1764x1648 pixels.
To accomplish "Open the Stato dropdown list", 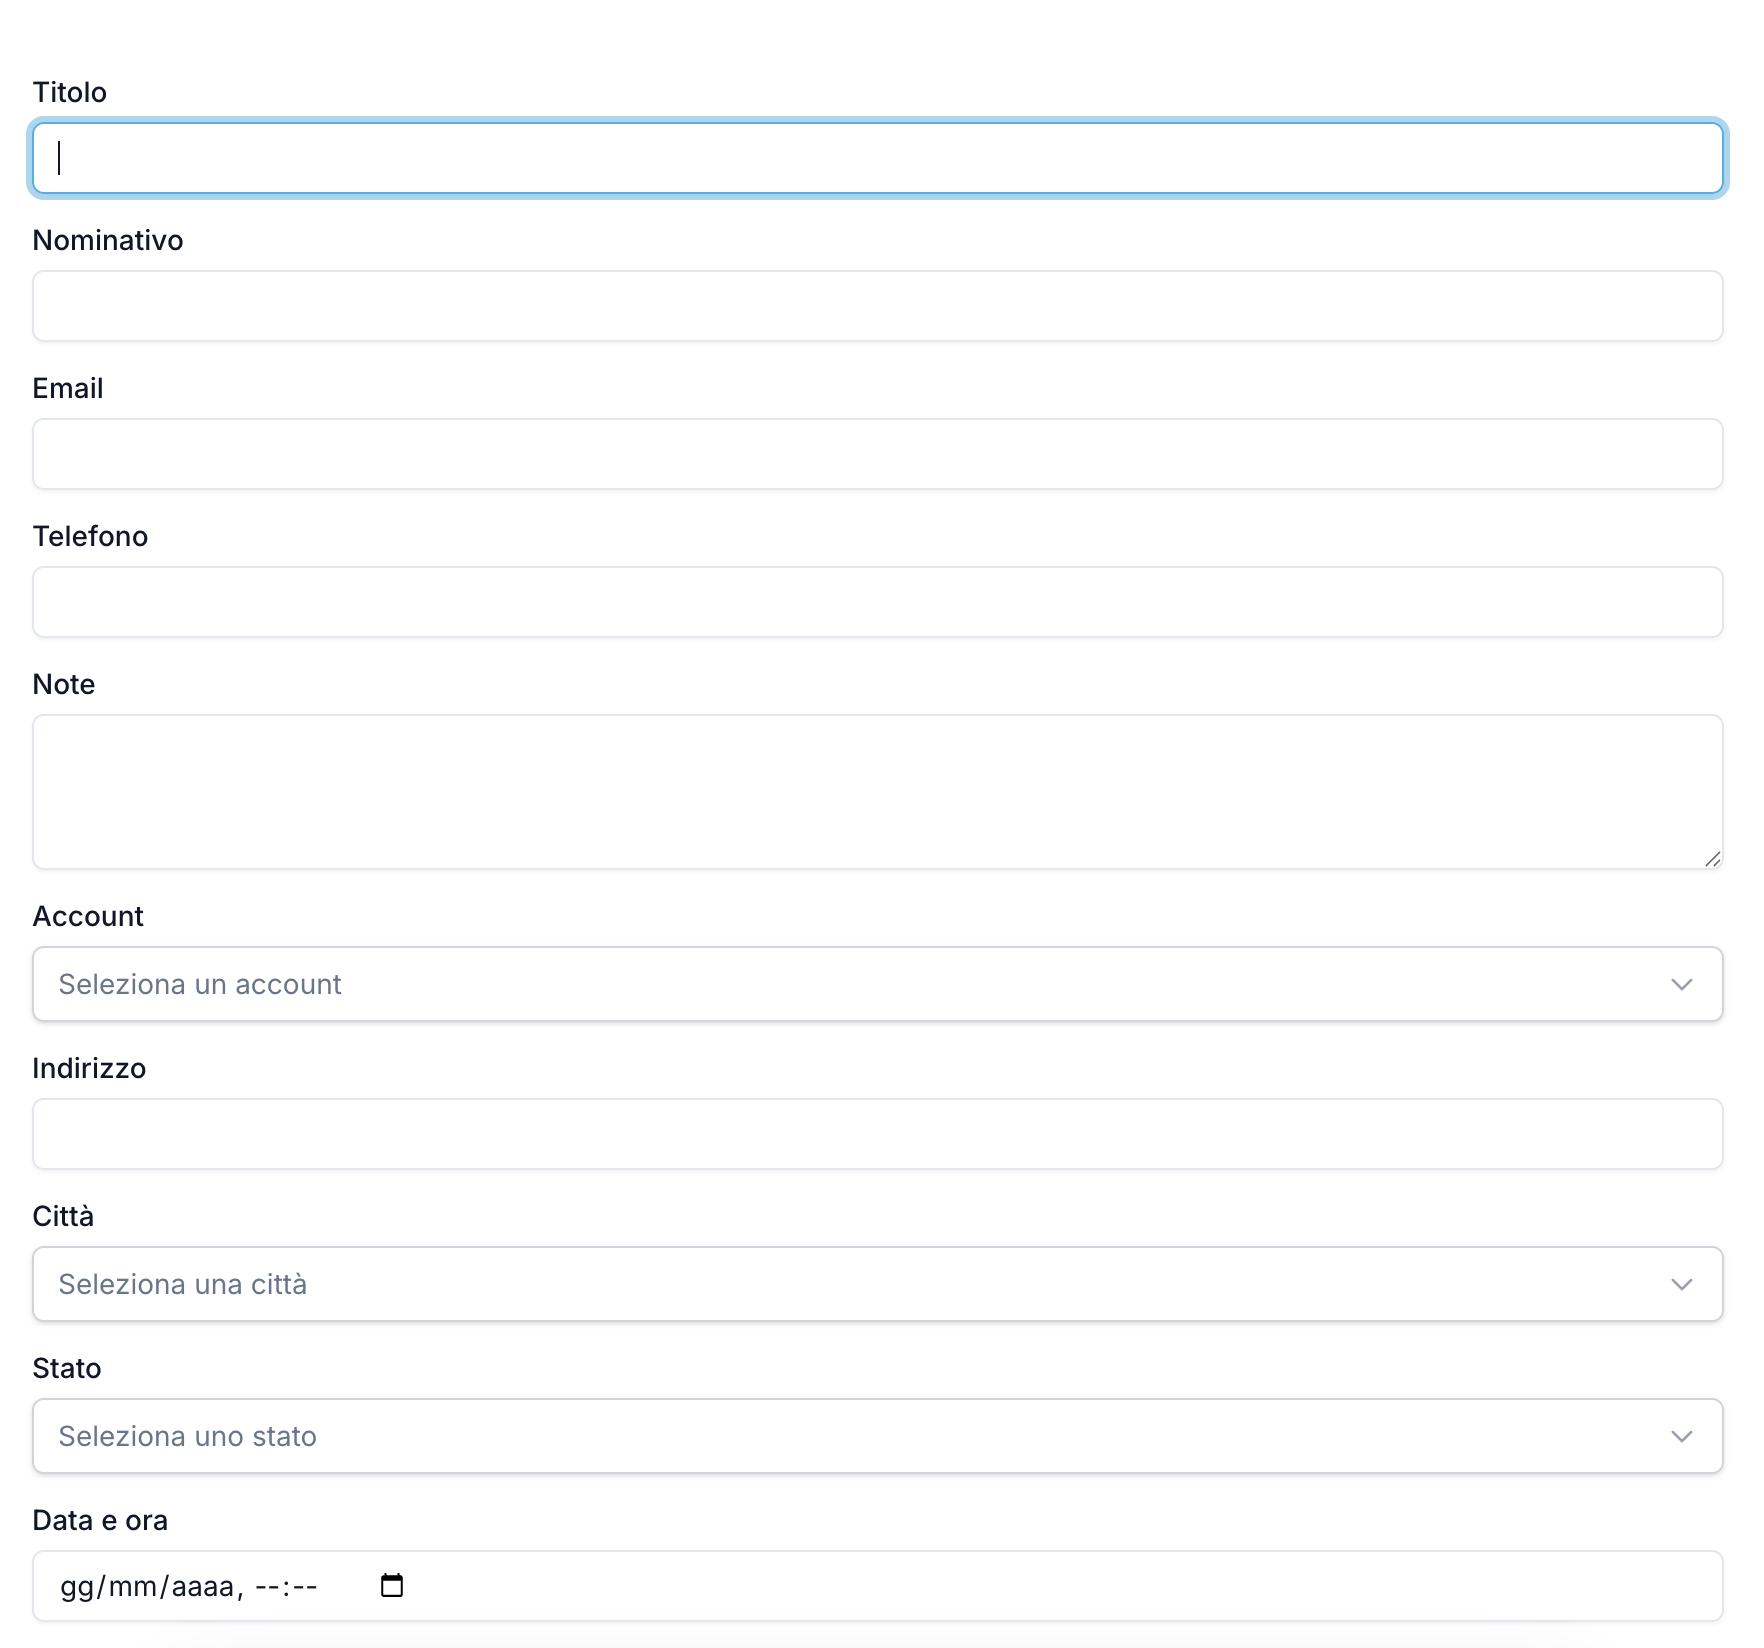I will coord(877,1436).
